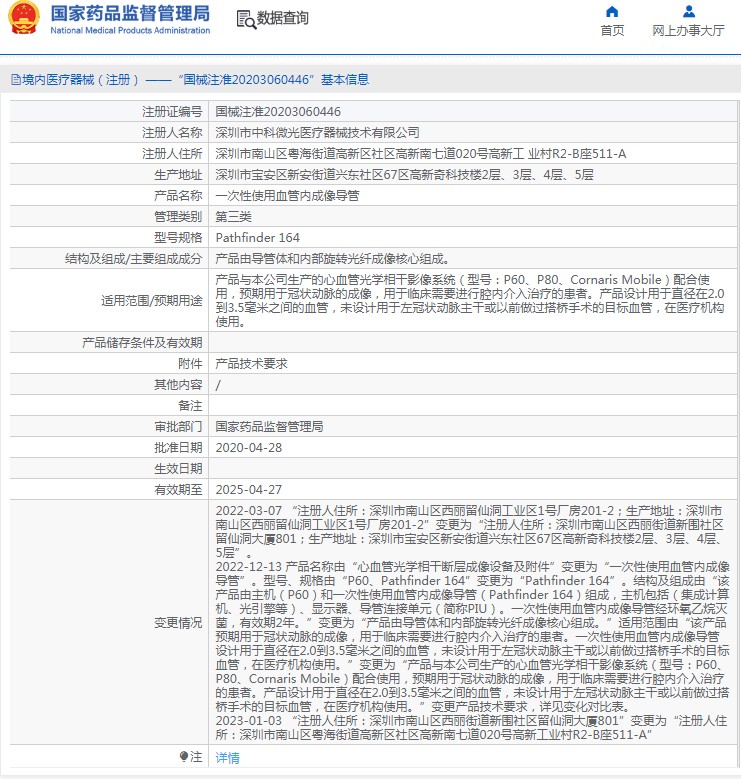Click the 备注 row label
Screen dimensions: 741x779
coord(190,406)
